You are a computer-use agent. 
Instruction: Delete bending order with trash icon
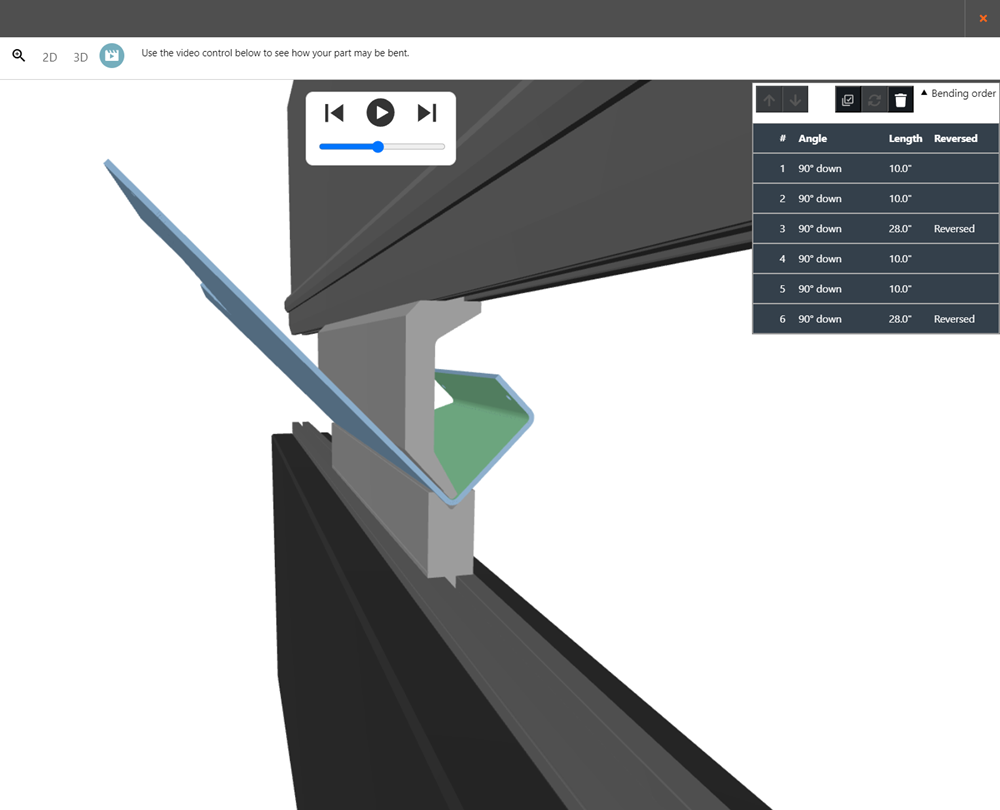click(901, 100)
